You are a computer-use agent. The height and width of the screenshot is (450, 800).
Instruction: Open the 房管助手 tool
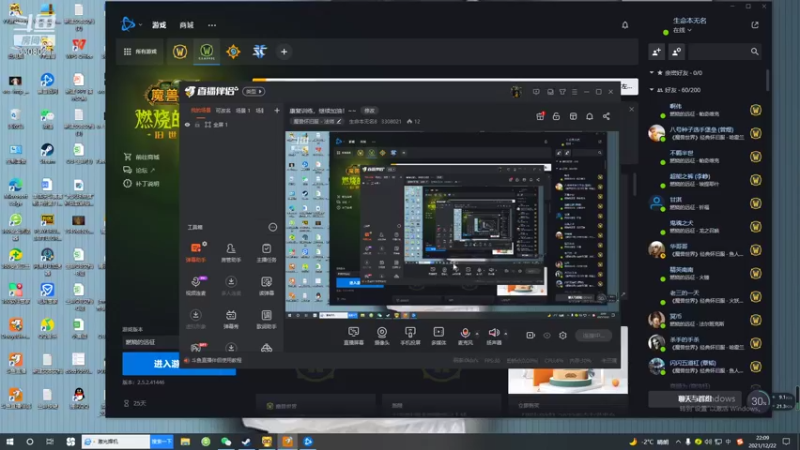[231, 252]
